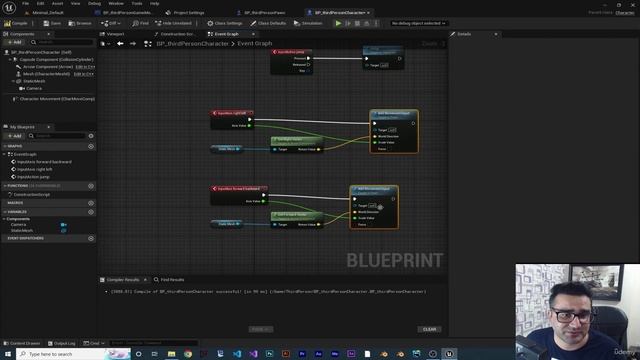Go back in graph navigation history
640x360 pixels.
click(120, 43)
